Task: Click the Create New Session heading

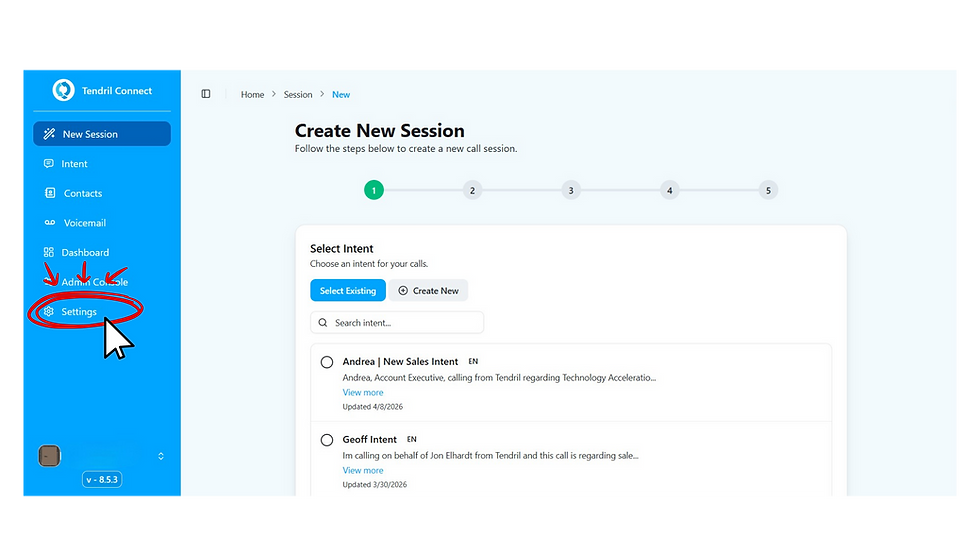Action: pyautogui.click(x=379, y=131)
